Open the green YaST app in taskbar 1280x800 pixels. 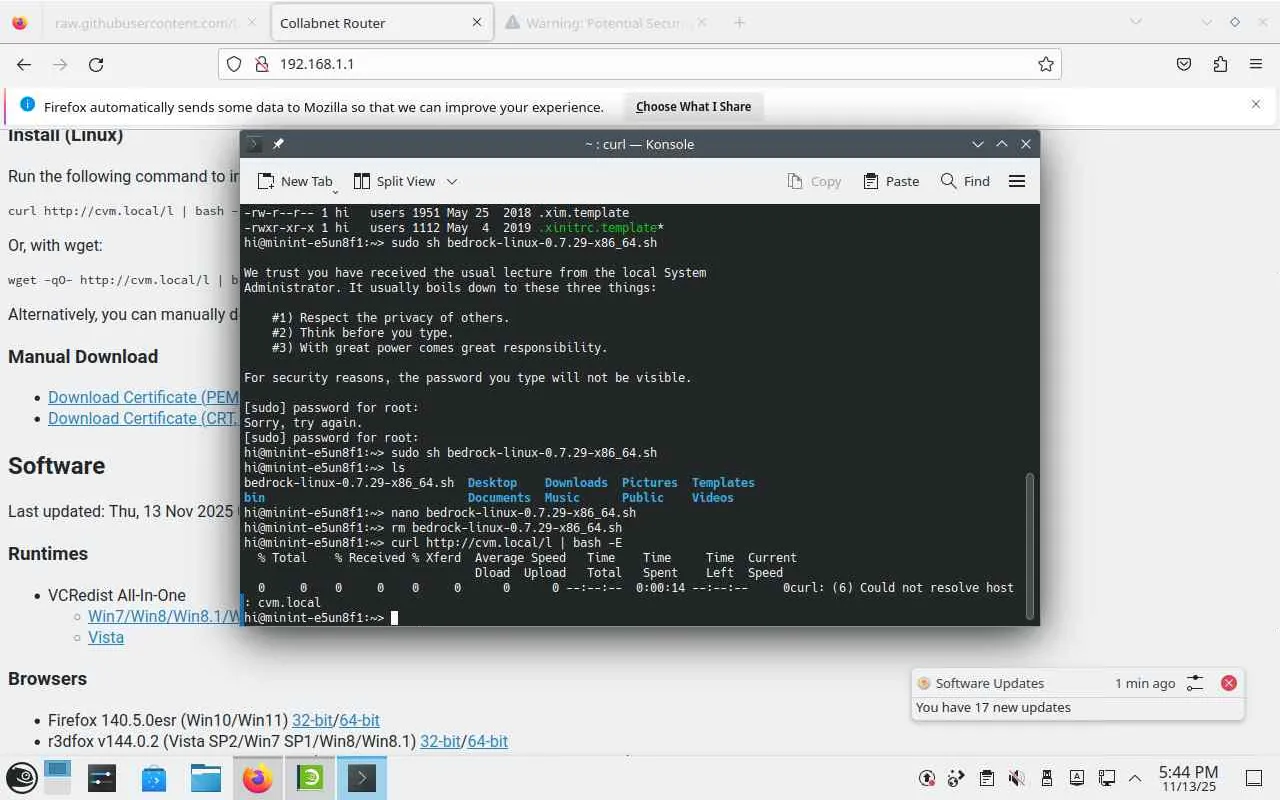(x=310, y=778)
